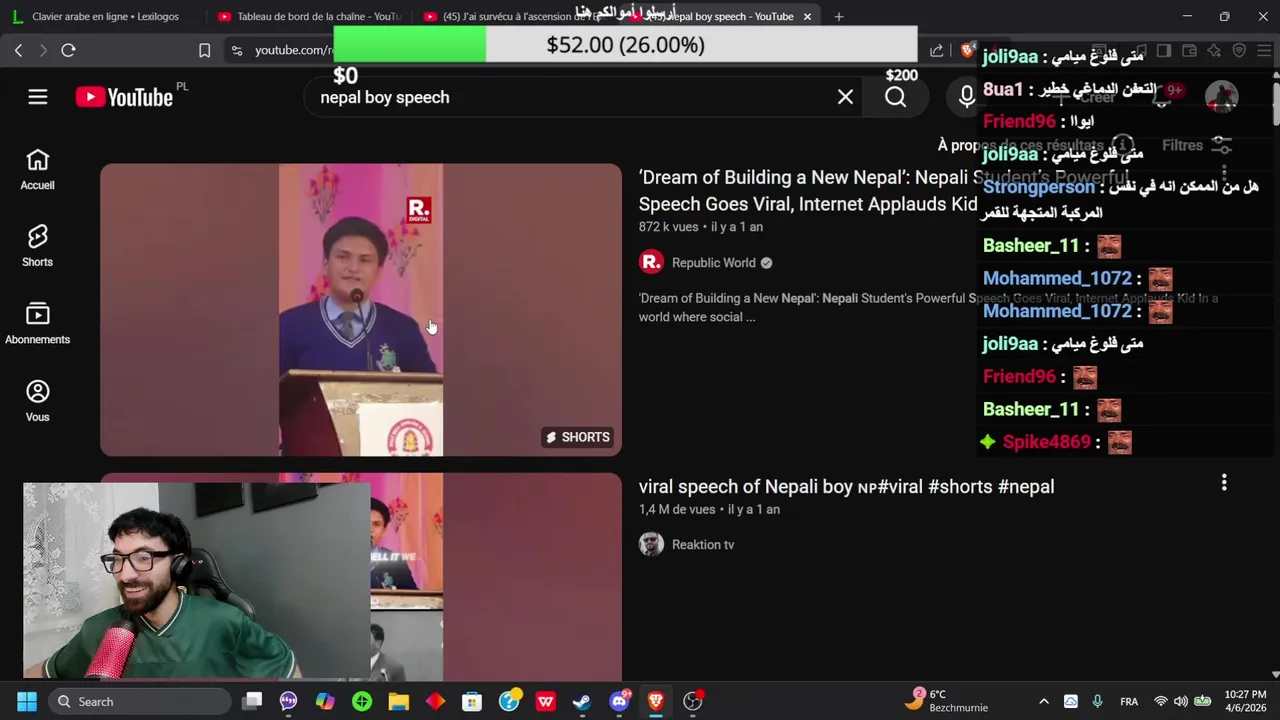Viewport: 1280px width, 720px height.
Task: Open the YouTube guide hamburger menu
Action: (37, 97)
